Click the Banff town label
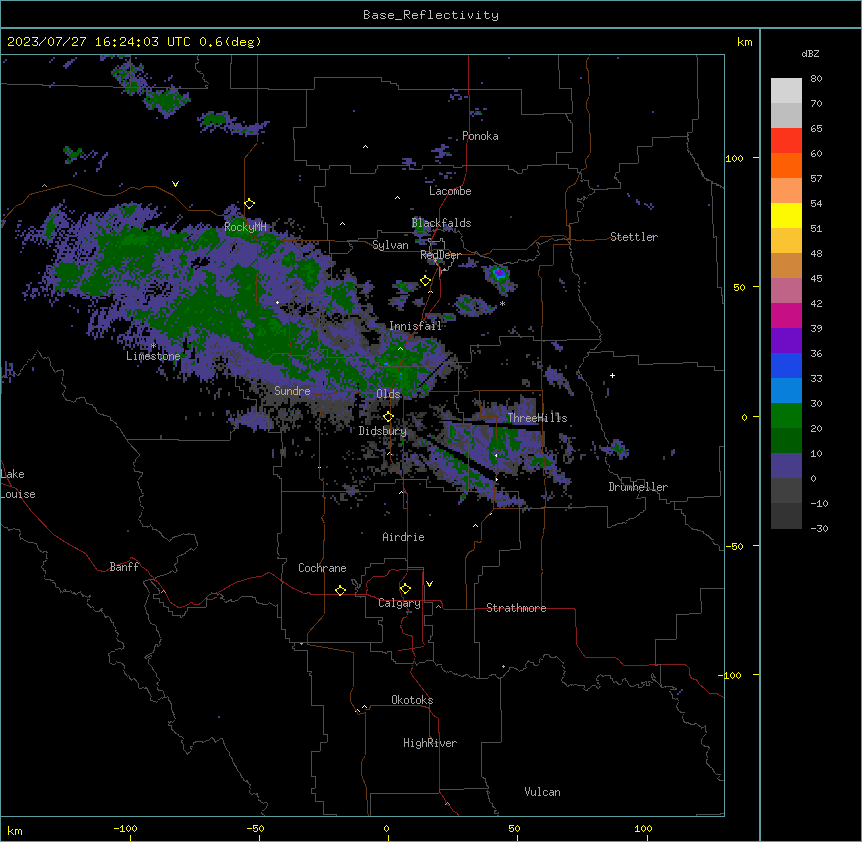The image size is (862, 842). 124,567
